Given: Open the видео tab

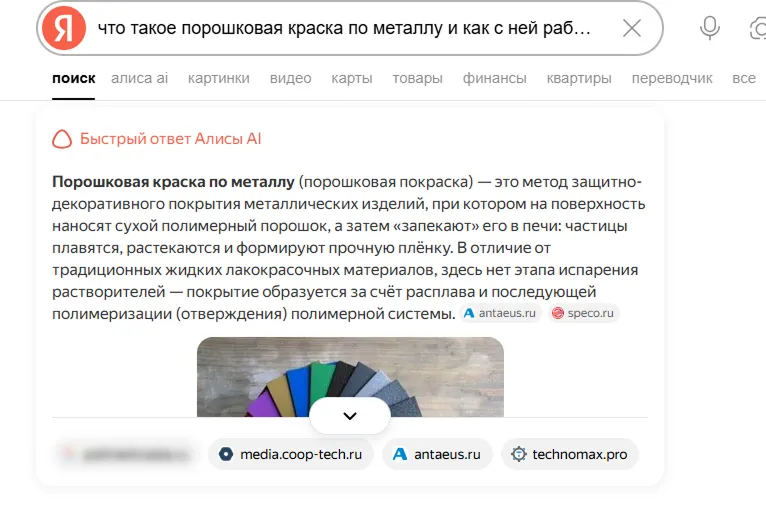Looking at the screenshot, I should (290, 78).
